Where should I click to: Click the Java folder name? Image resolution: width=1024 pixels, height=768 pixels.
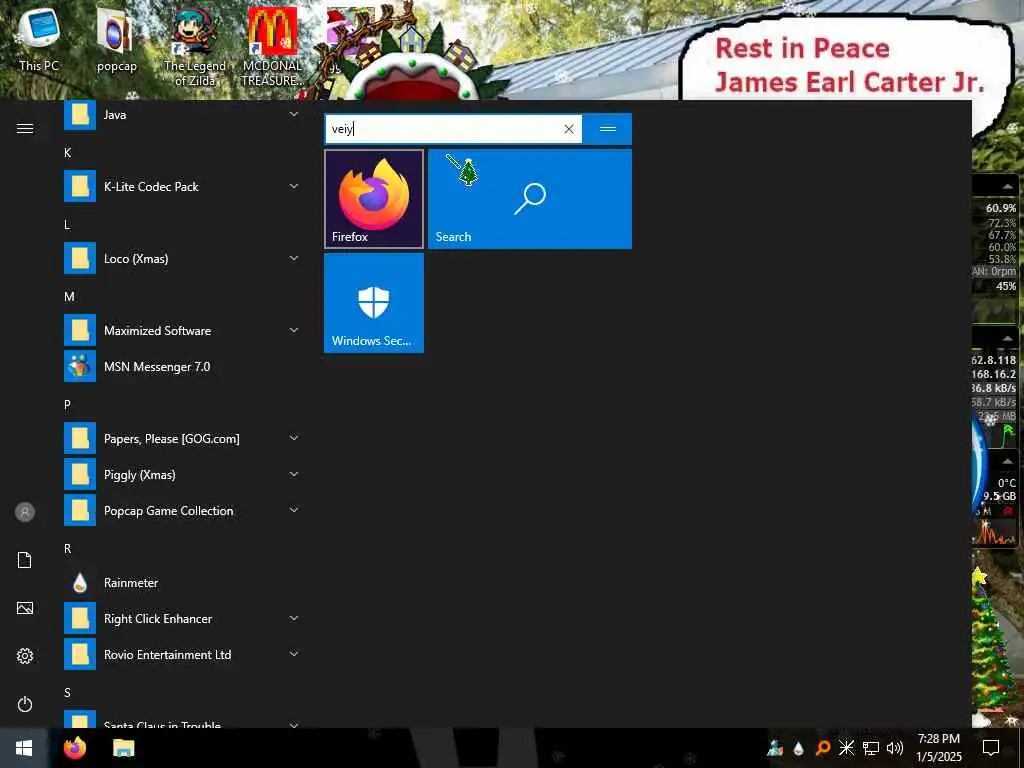115,115
